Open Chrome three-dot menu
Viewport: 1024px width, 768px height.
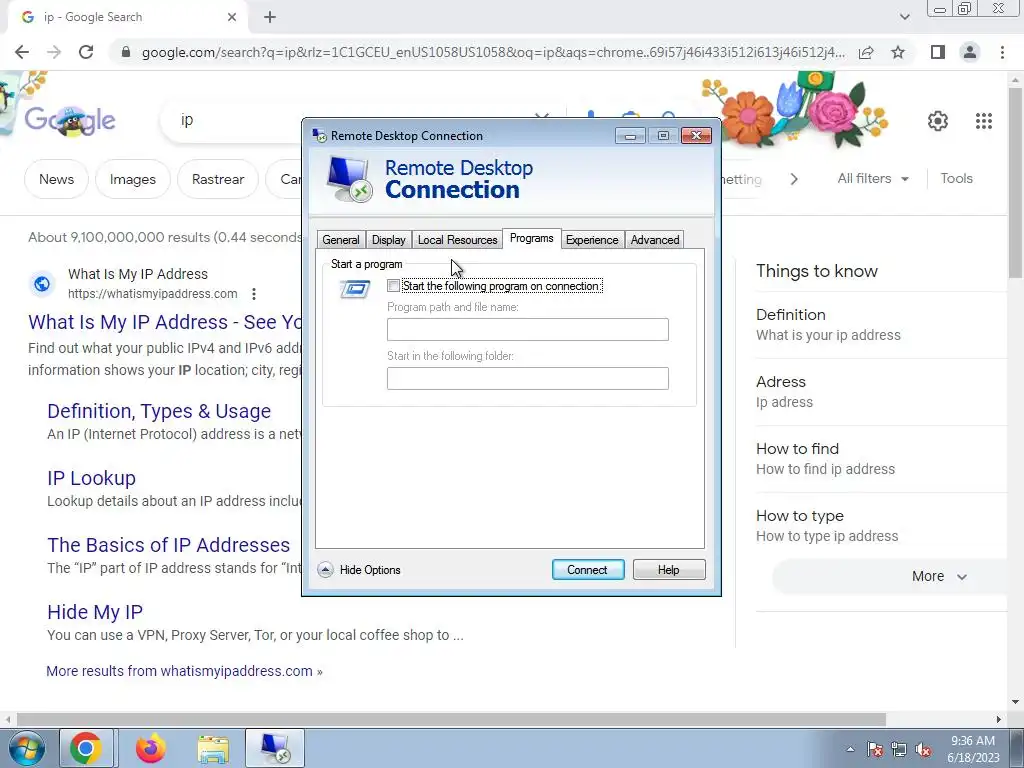click(1002, 52)
